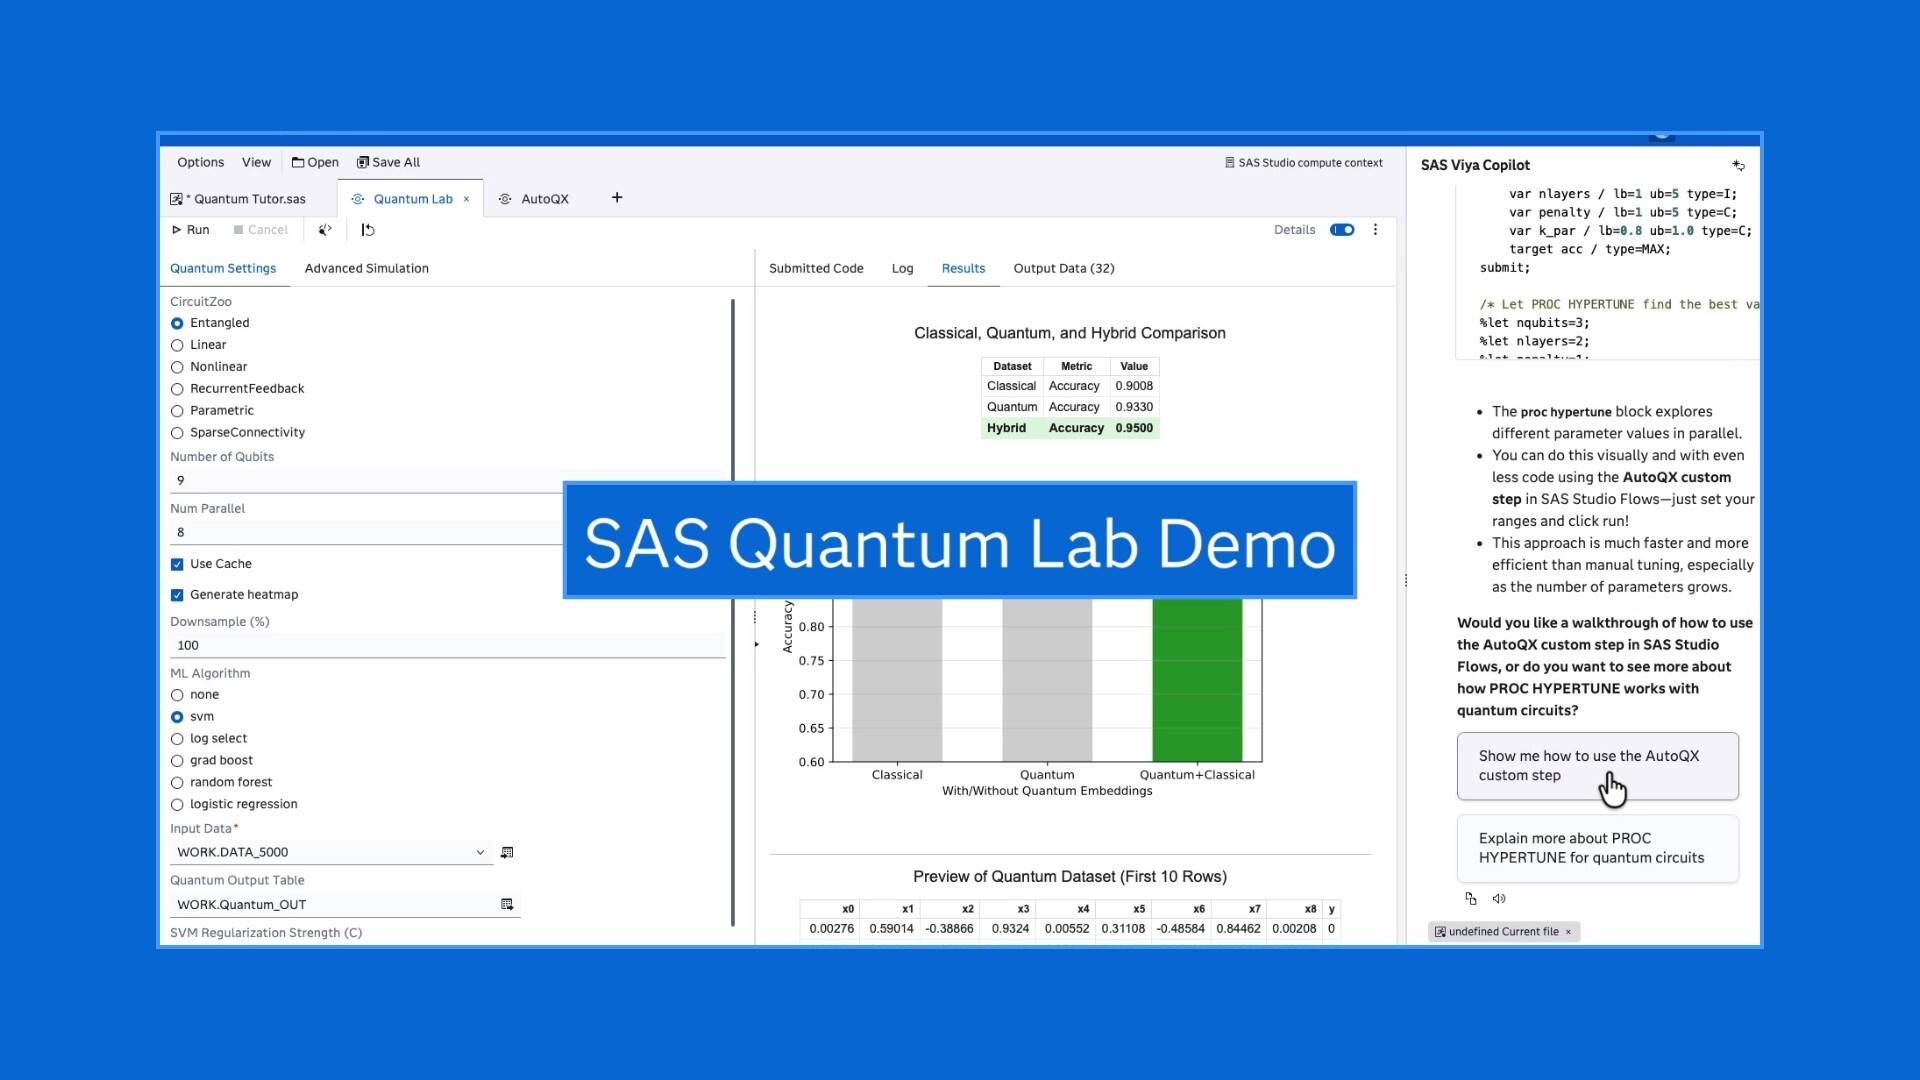Click the Hybrid accuracy value 0.9500
The height and width of the screenshot is (1080, 1920).
(1134, 428)
